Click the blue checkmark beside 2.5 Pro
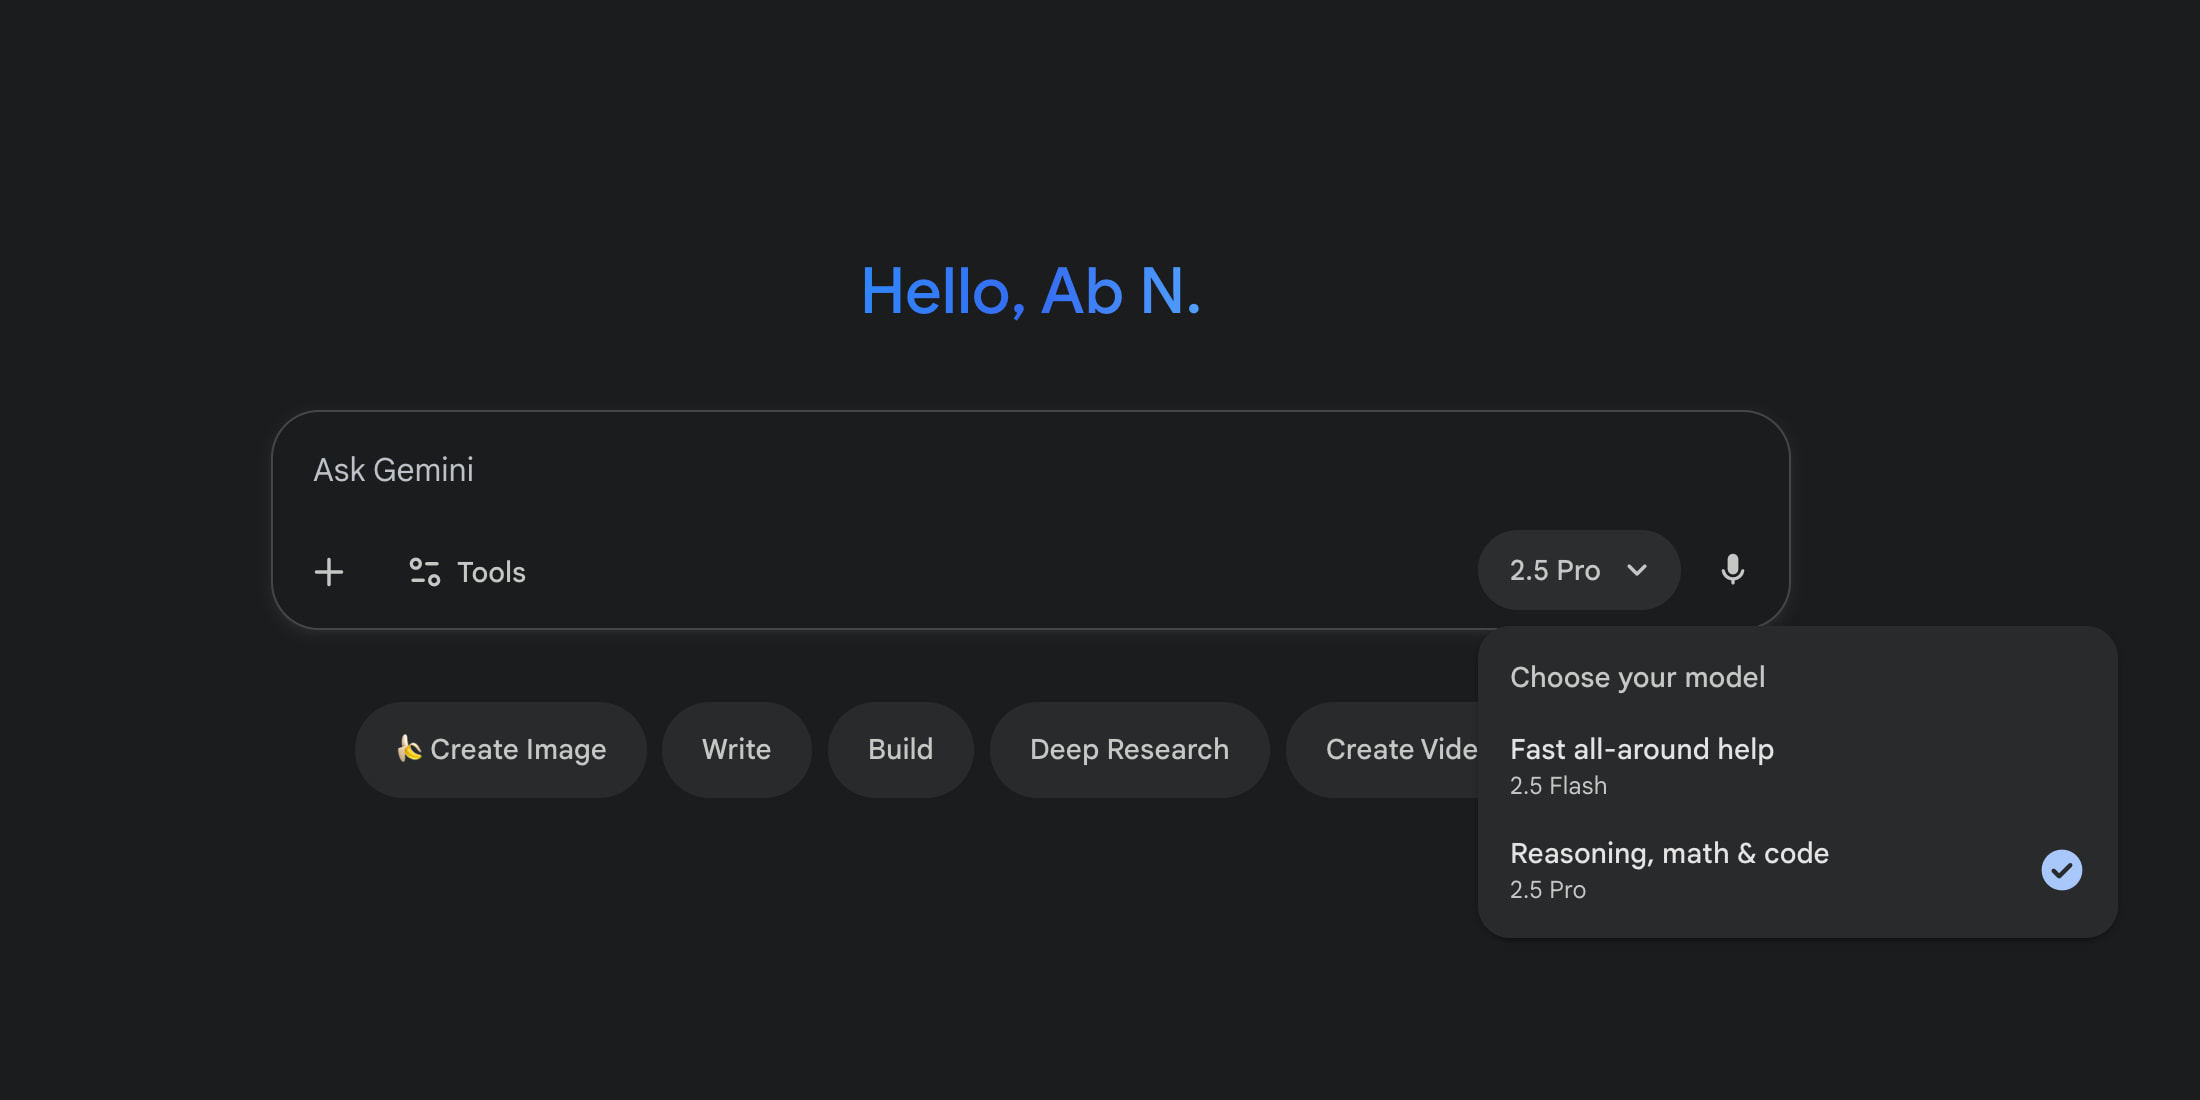The image size is (2200, 1100). pyautogui.click(x=2061, y=870)
